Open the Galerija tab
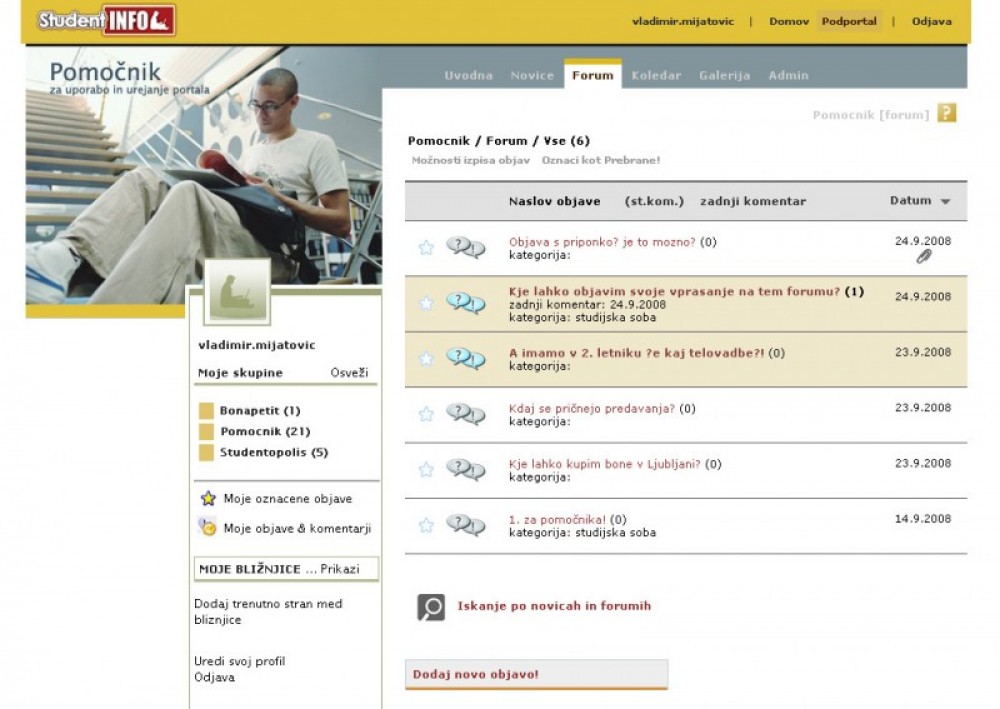The image size is (1000, 709). coord(724,75)
